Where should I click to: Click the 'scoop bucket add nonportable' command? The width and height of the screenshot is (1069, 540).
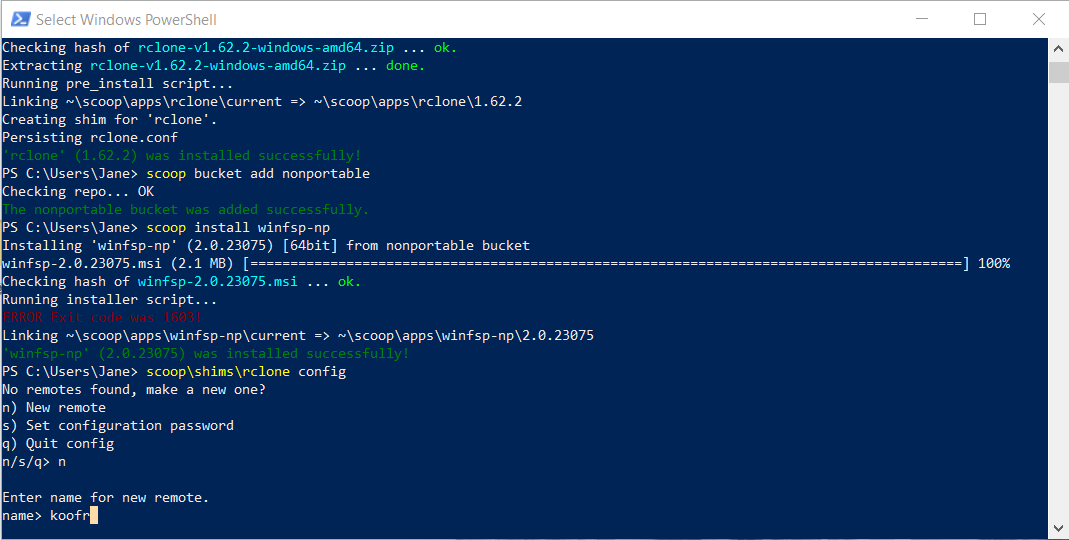click(x=258, y=173)
